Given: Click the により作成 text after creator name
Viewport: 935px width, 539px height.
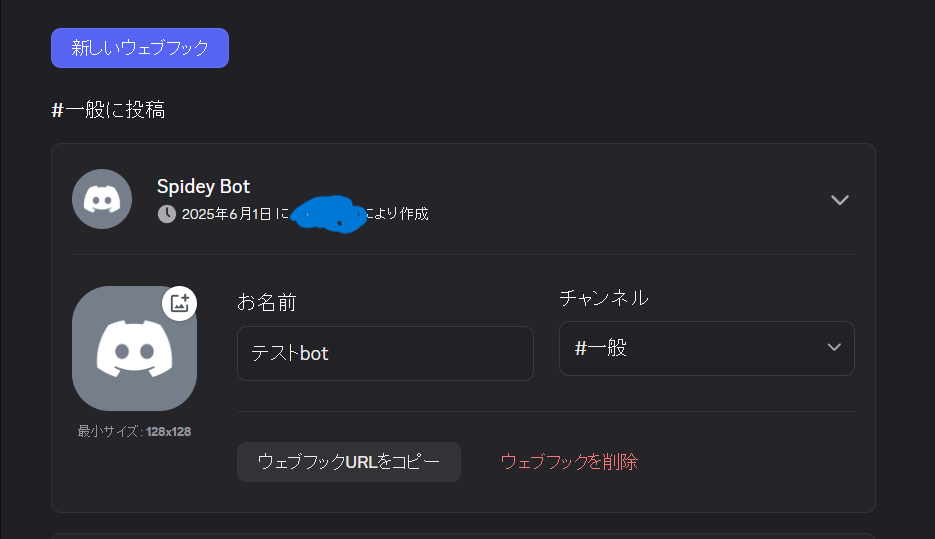Looking at the screenshot, I should point(397,213).
